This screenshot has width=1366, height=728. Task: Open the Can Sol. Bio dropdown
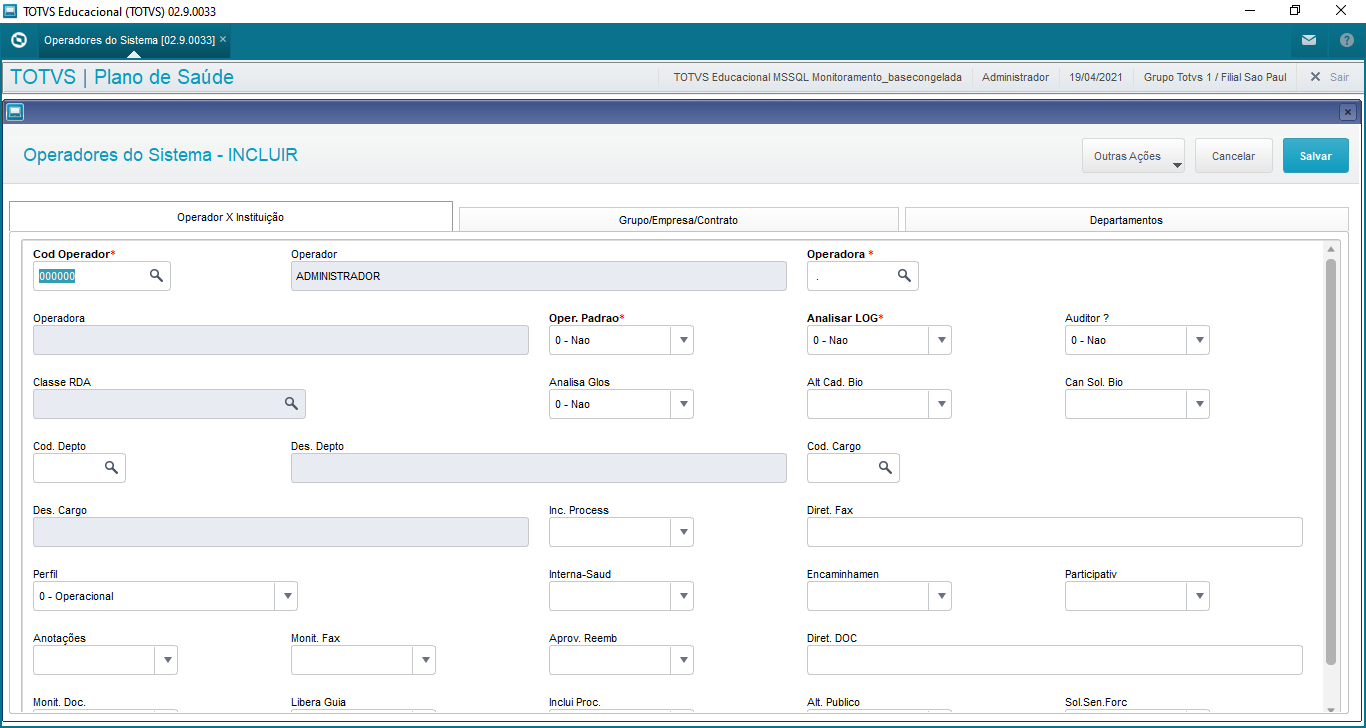pos(1200,404)
